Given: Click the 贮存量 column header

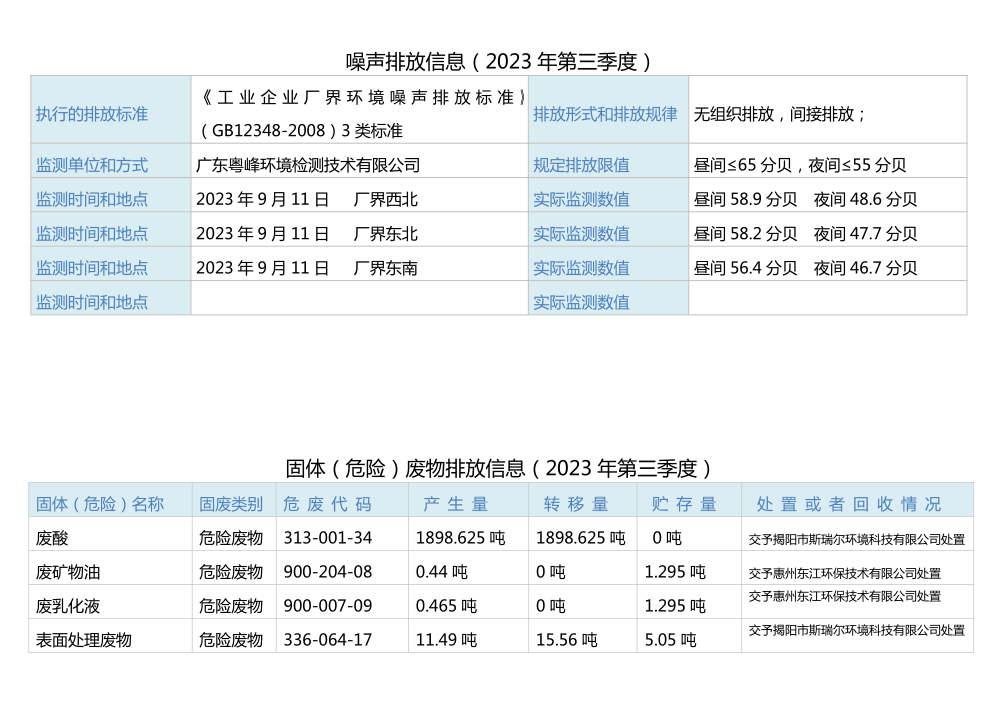Looking at the screenshot, I should [689, 500].
